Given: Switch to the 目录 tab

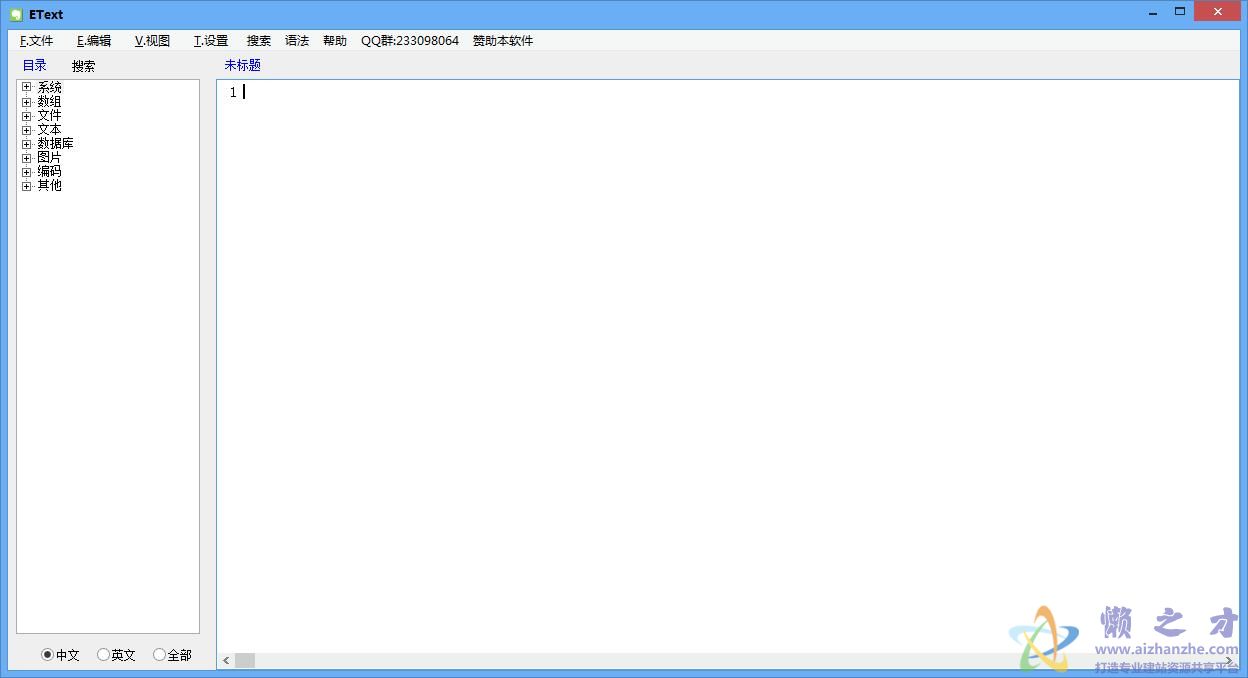Looking at the screenshot, I should [35, 65].
